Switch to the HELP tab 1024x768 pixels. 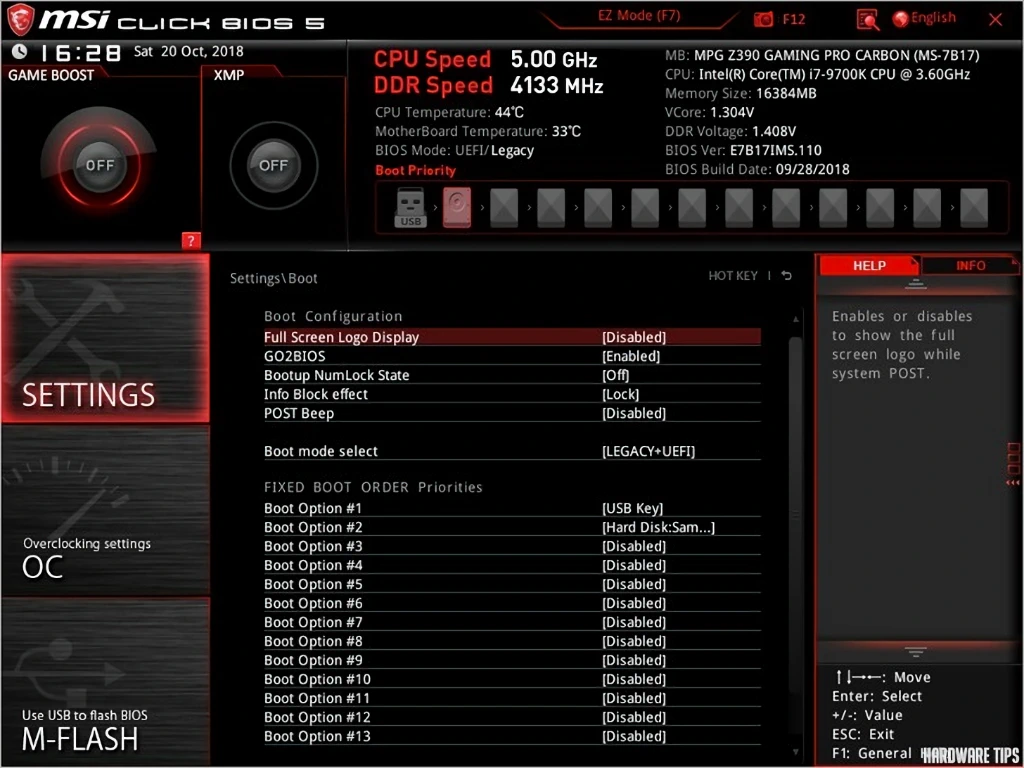pos(869,265)
